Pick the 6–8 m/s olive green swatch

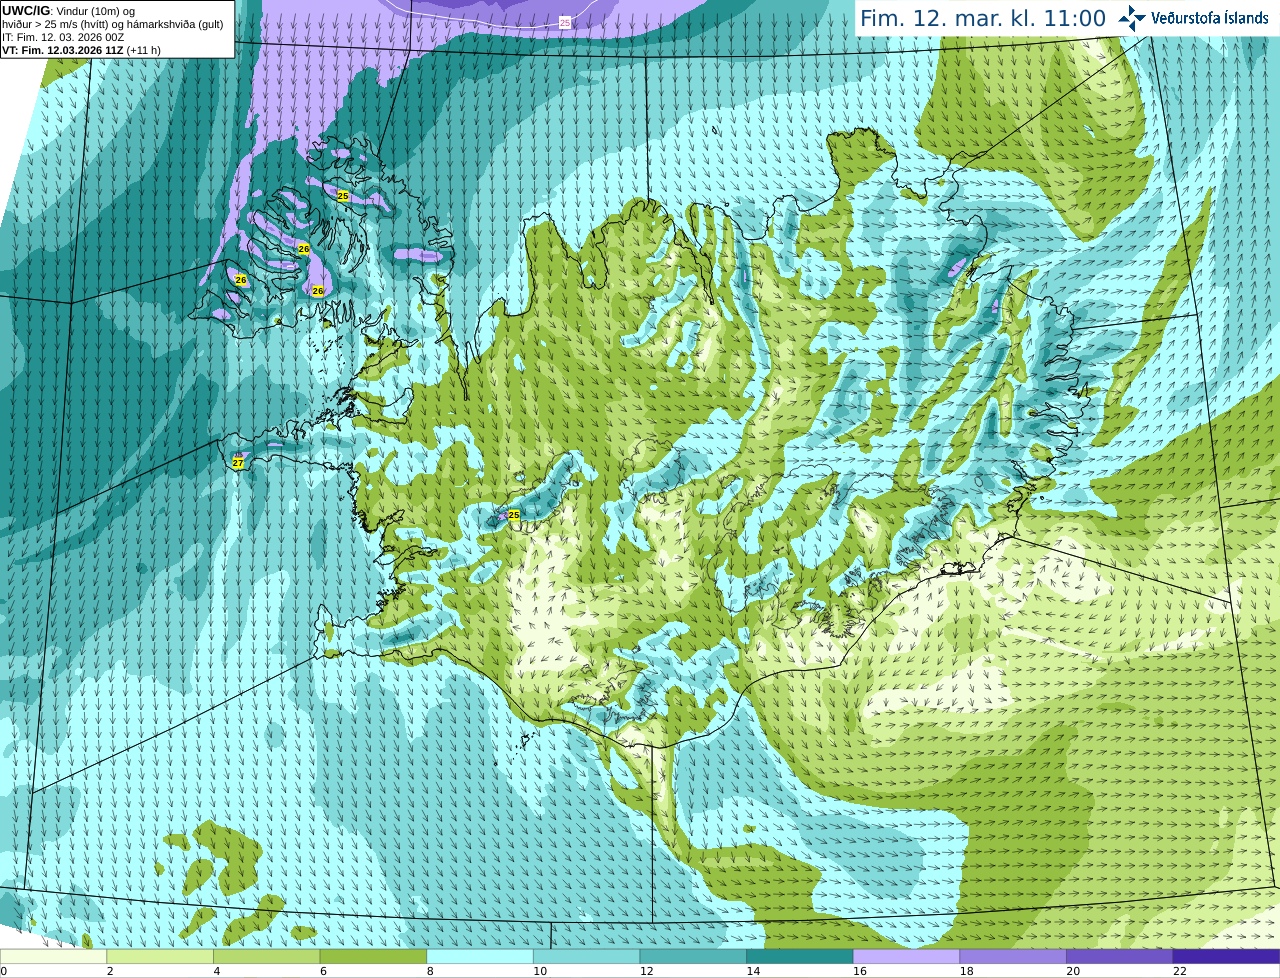coord(373,956)
